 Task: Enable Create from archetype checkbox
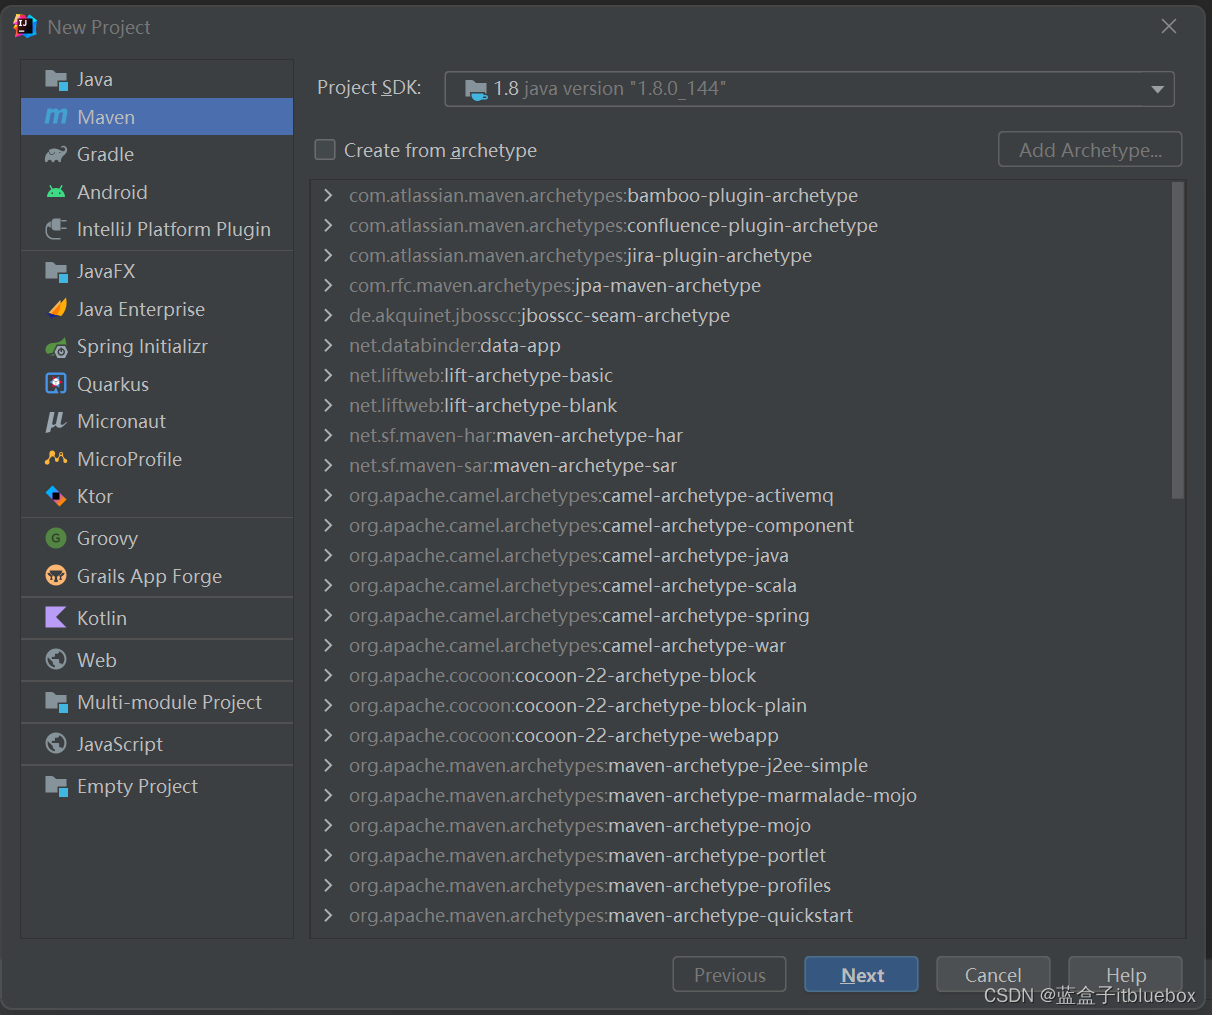click(325, 150)
